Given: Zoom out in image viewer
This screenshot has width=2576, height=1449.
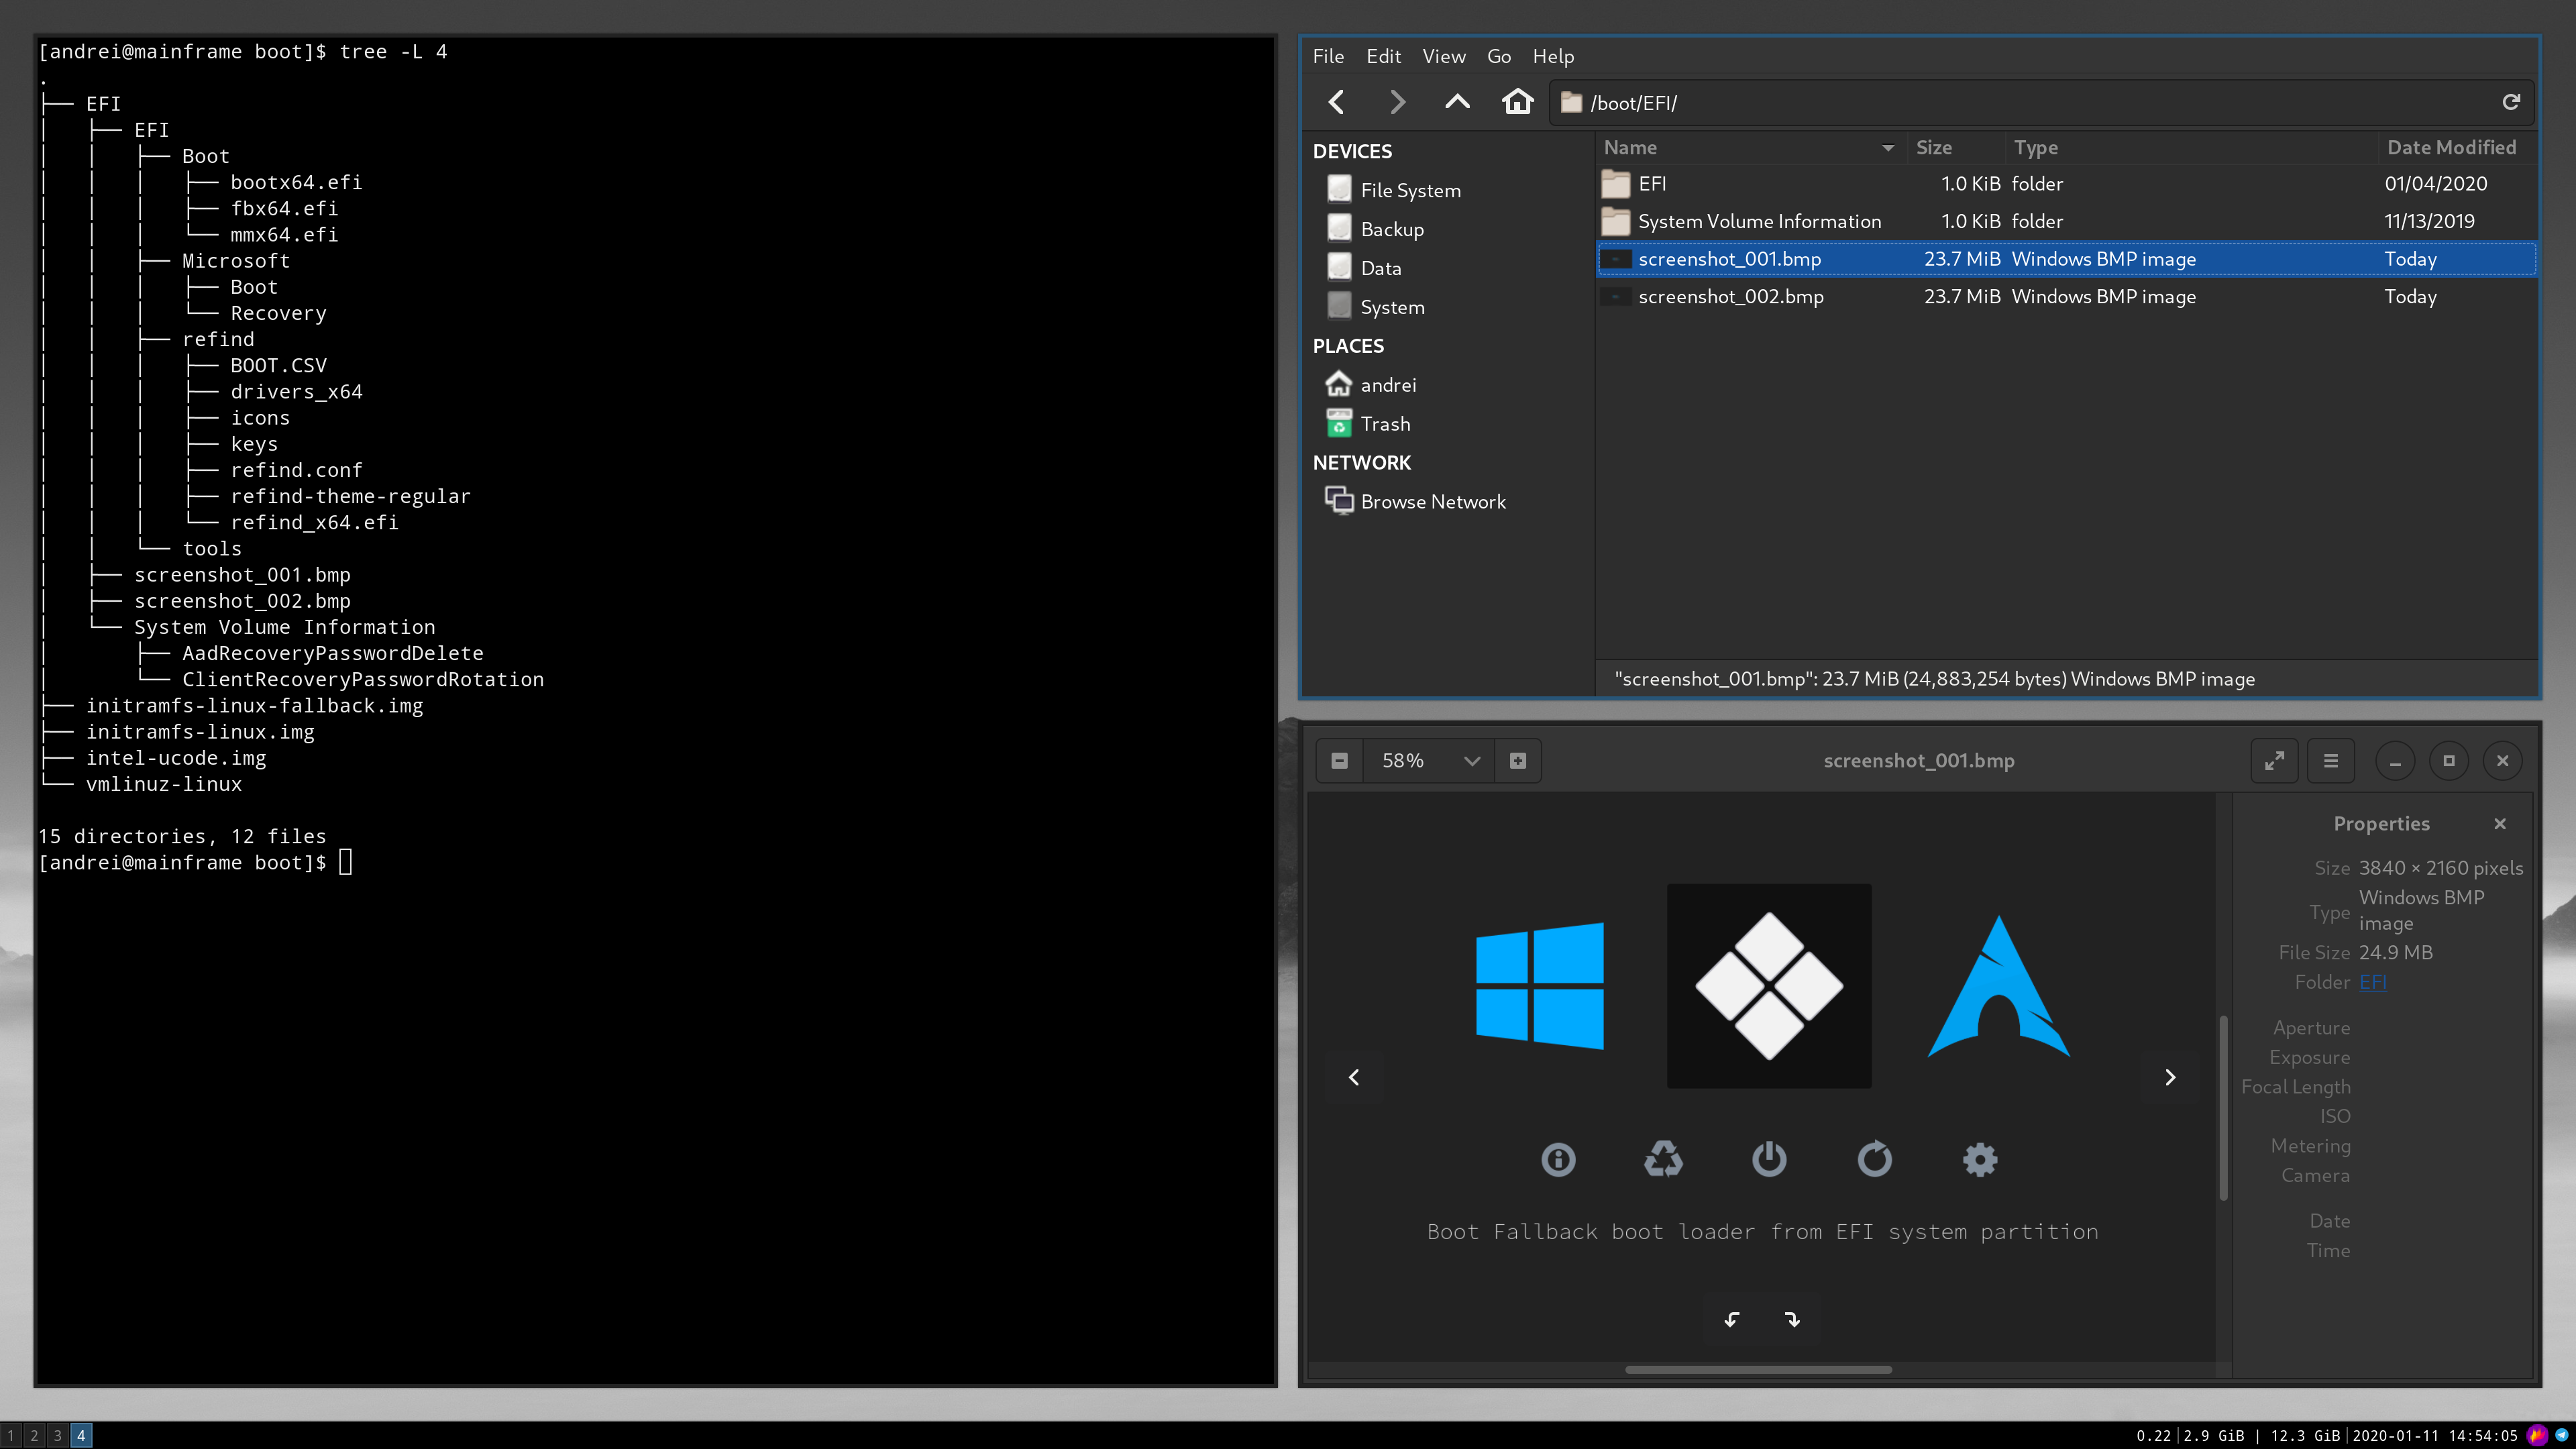Looking at the screenshot, I should [x=1339, y=761].
